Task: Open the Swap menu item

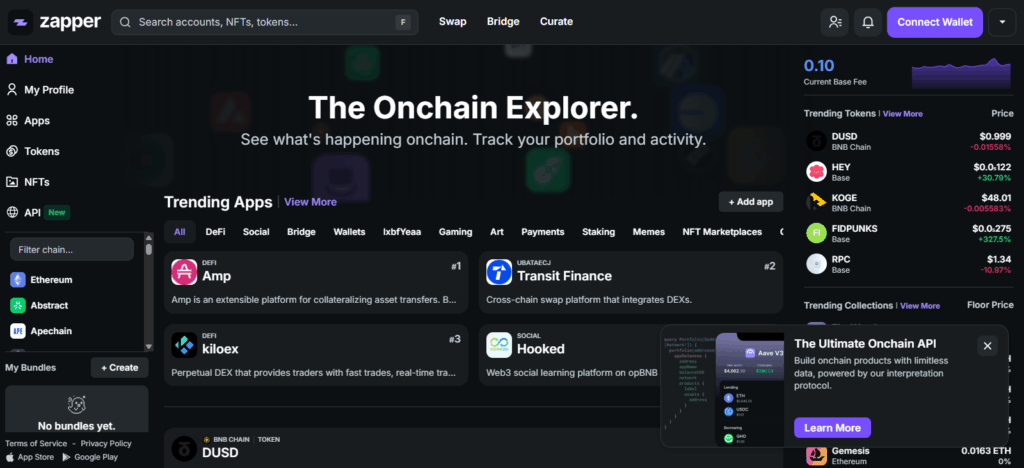Action: (x=452, y=21)
